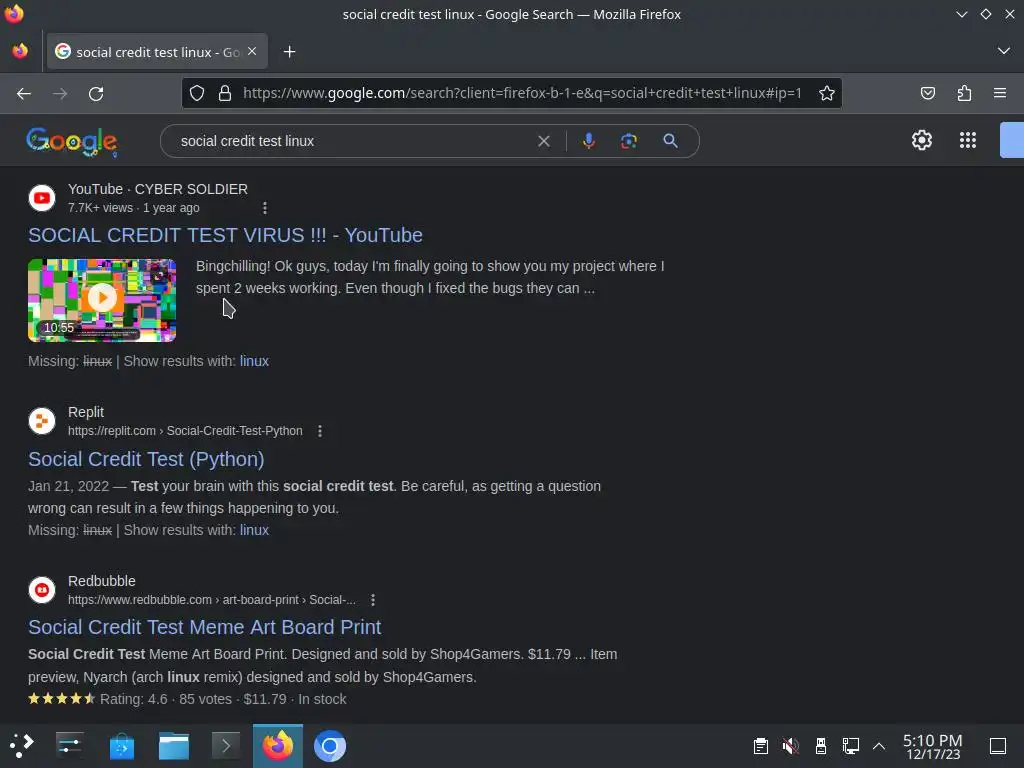Open Social Credit Test Meme Art Board Print
The height and width of the screenshot is (768, 1024).
pos(204,627)
